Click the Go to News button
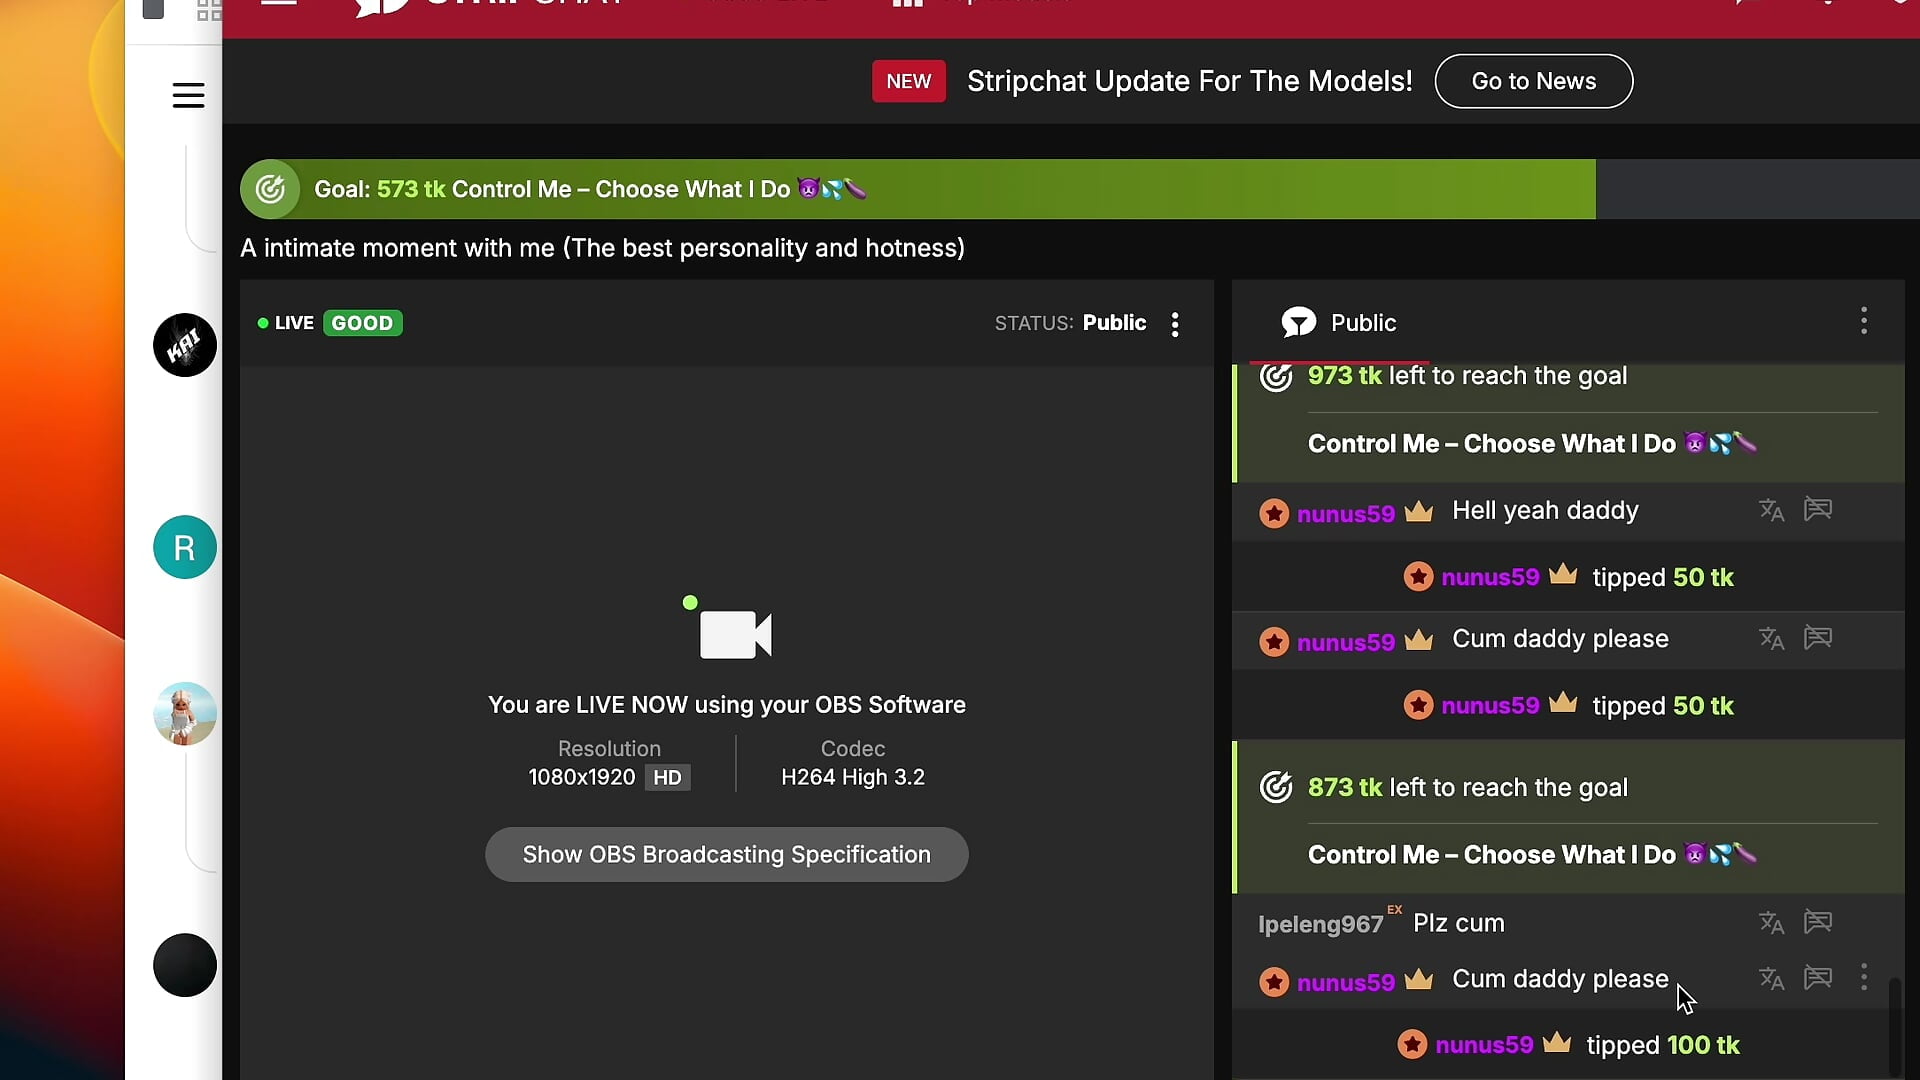Viewport: 1920px width, 1080px height. pos(1533,81)
